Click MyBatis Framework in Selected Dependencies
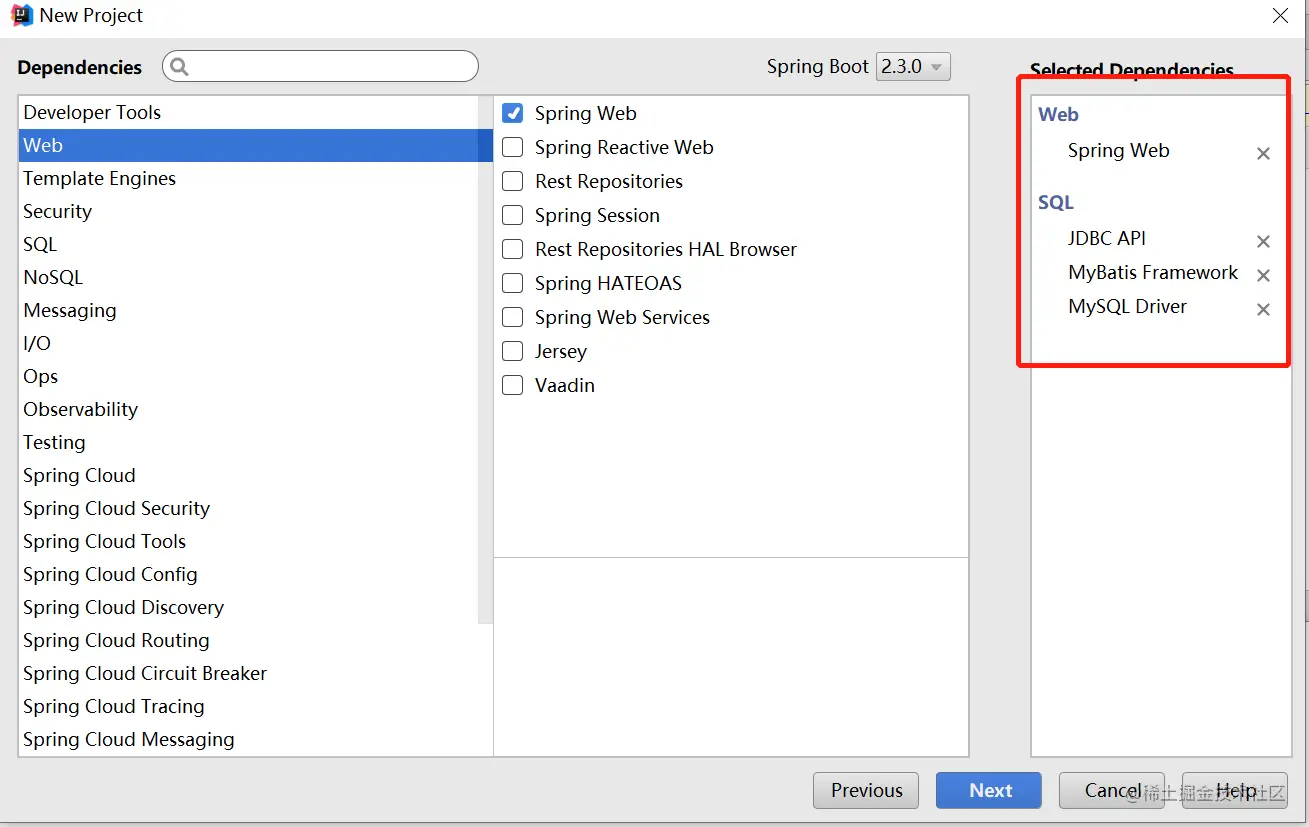The image size is (1309, 827). (x=1152, y=273)
